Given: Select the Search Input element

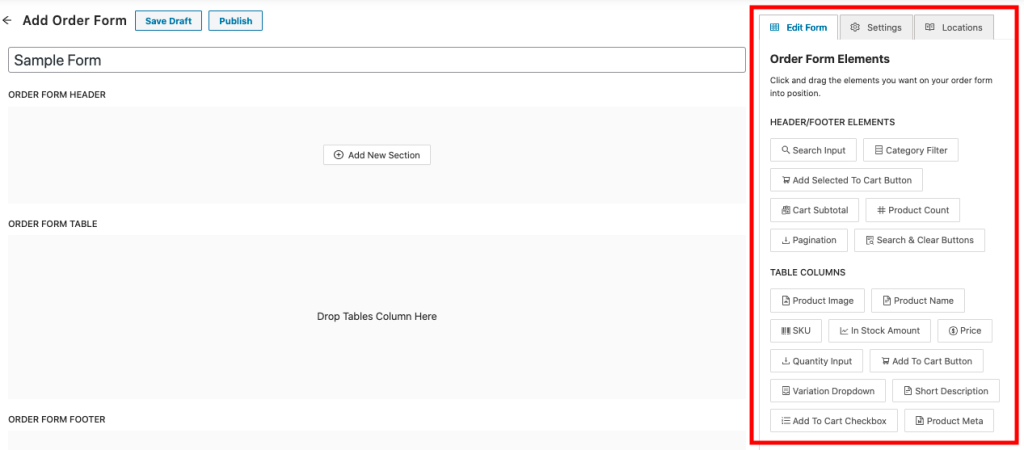Looking at the screenshot, I should click(812, 150).
